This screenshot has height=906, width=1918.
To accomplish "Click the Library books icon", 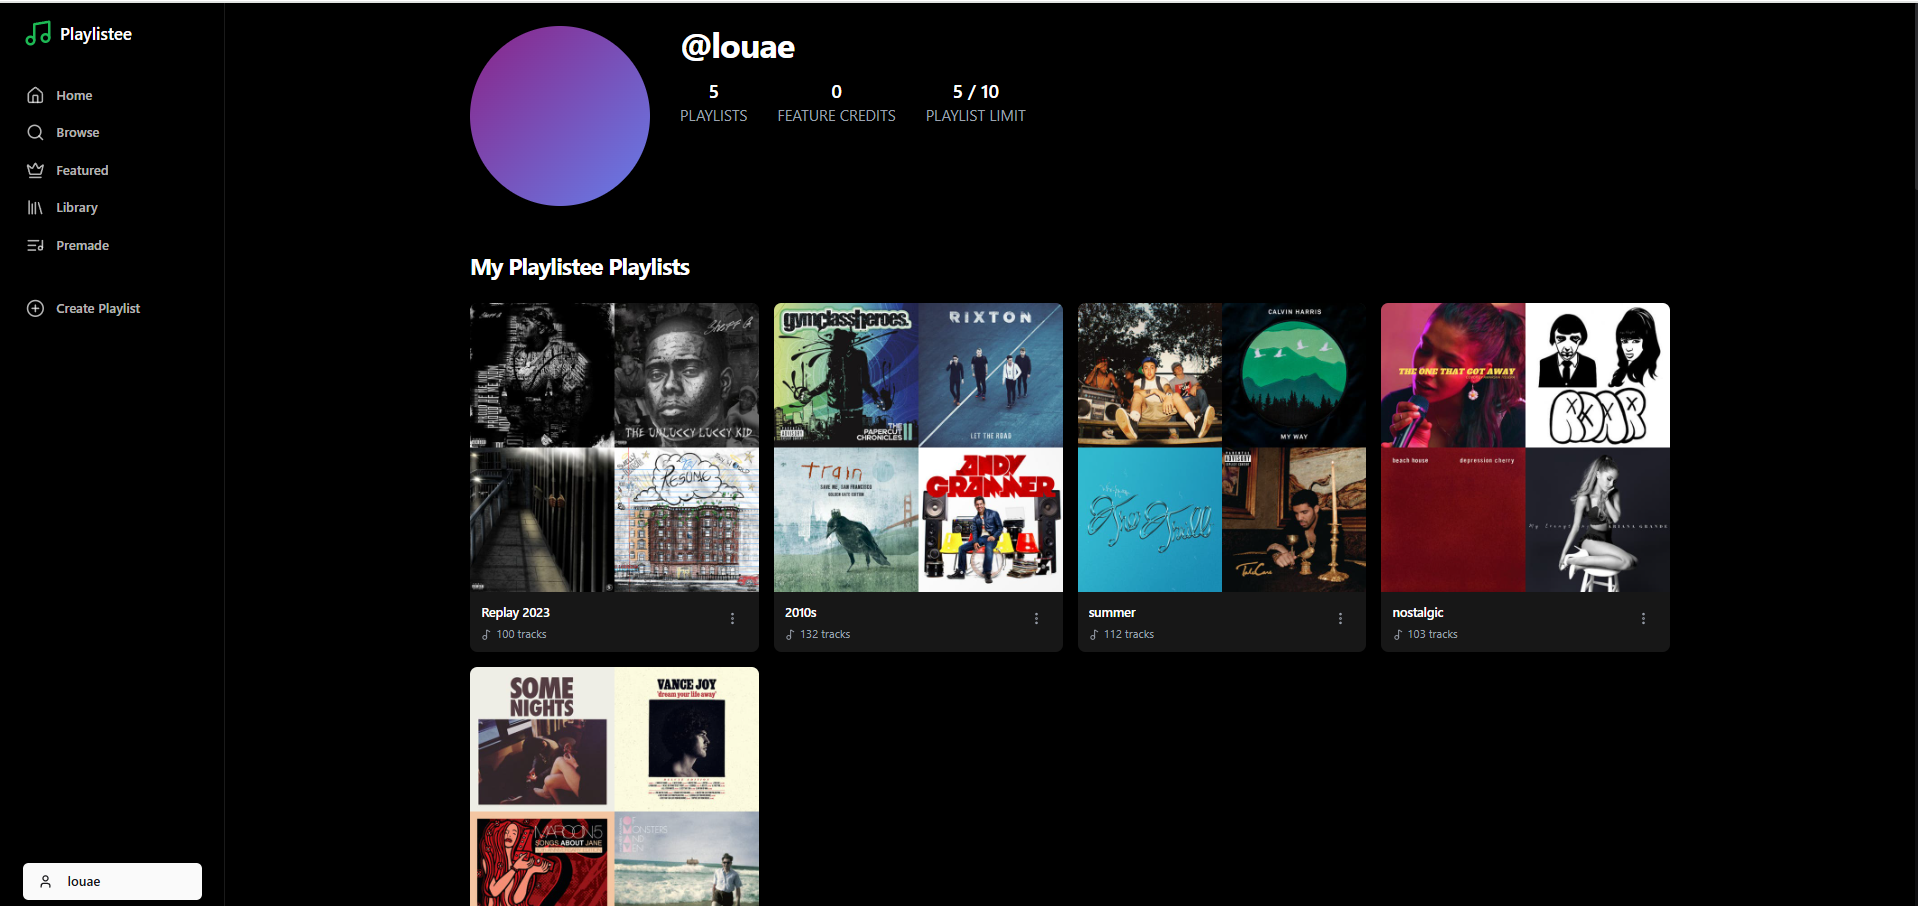I will [x=35, y=207].
